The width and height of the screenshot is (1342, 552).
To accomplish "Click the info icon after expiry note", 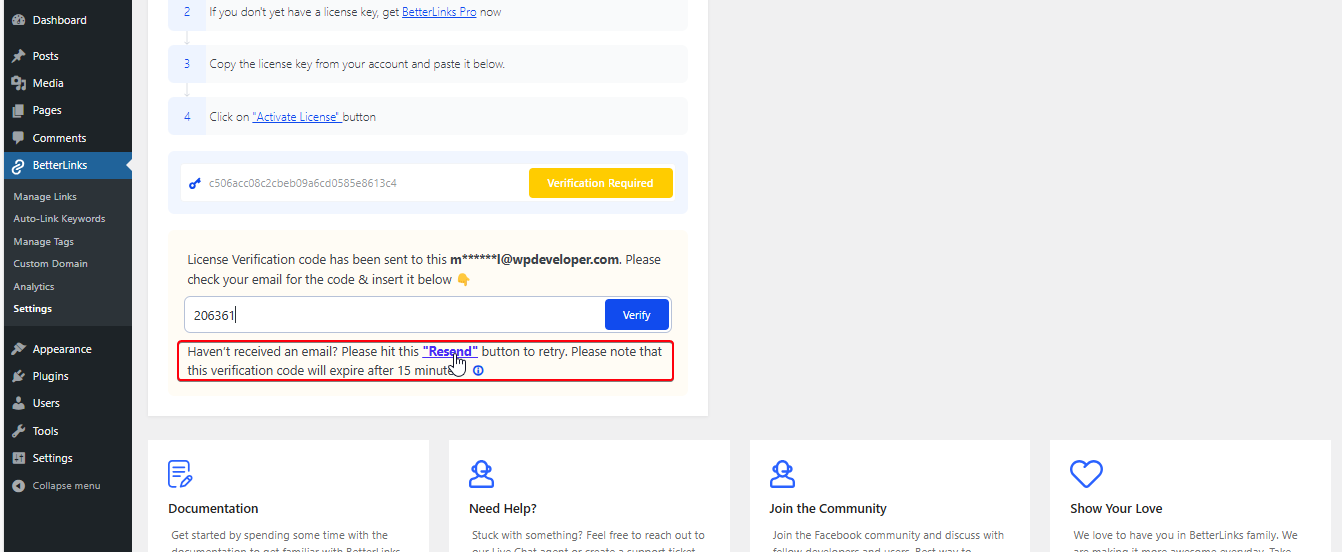I will pyautogui.click(x=478, y=370).
